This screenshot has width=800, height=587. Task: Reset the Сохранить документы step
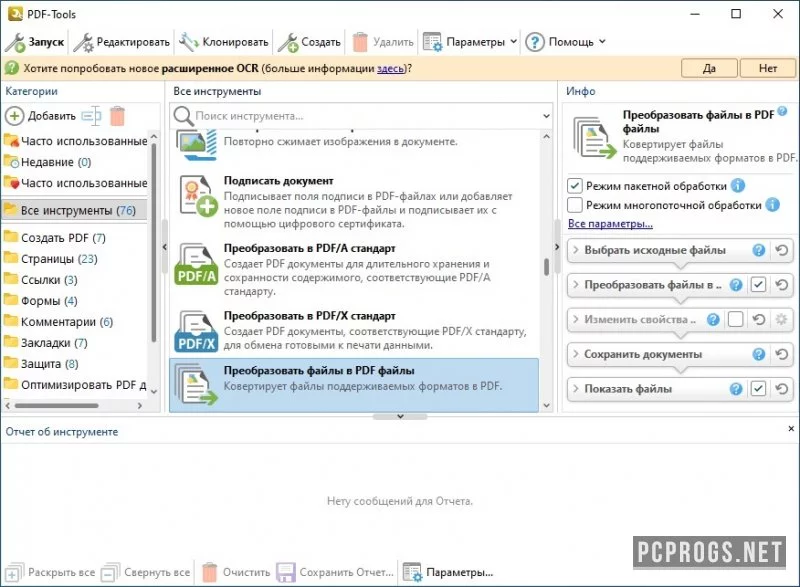click(x=782, y=354)
